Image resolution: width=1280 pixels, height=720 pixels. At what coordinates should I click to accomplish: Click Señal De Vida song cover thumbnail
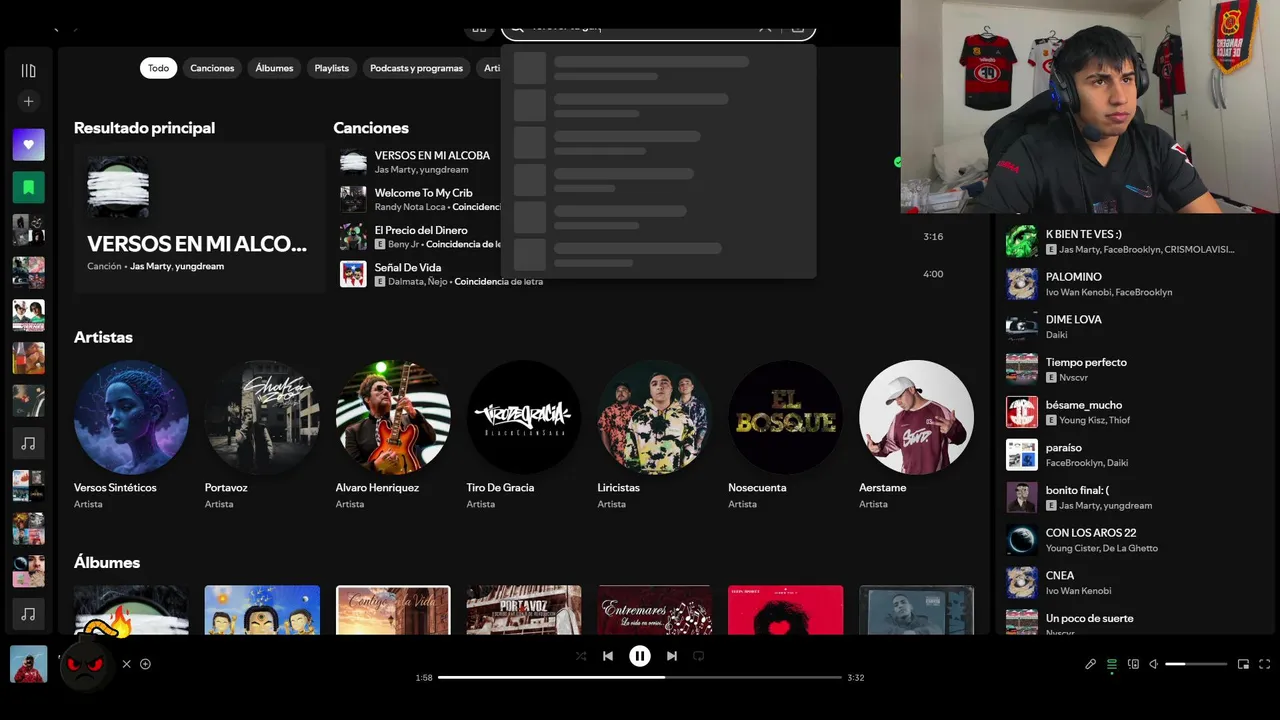(353, 274)
